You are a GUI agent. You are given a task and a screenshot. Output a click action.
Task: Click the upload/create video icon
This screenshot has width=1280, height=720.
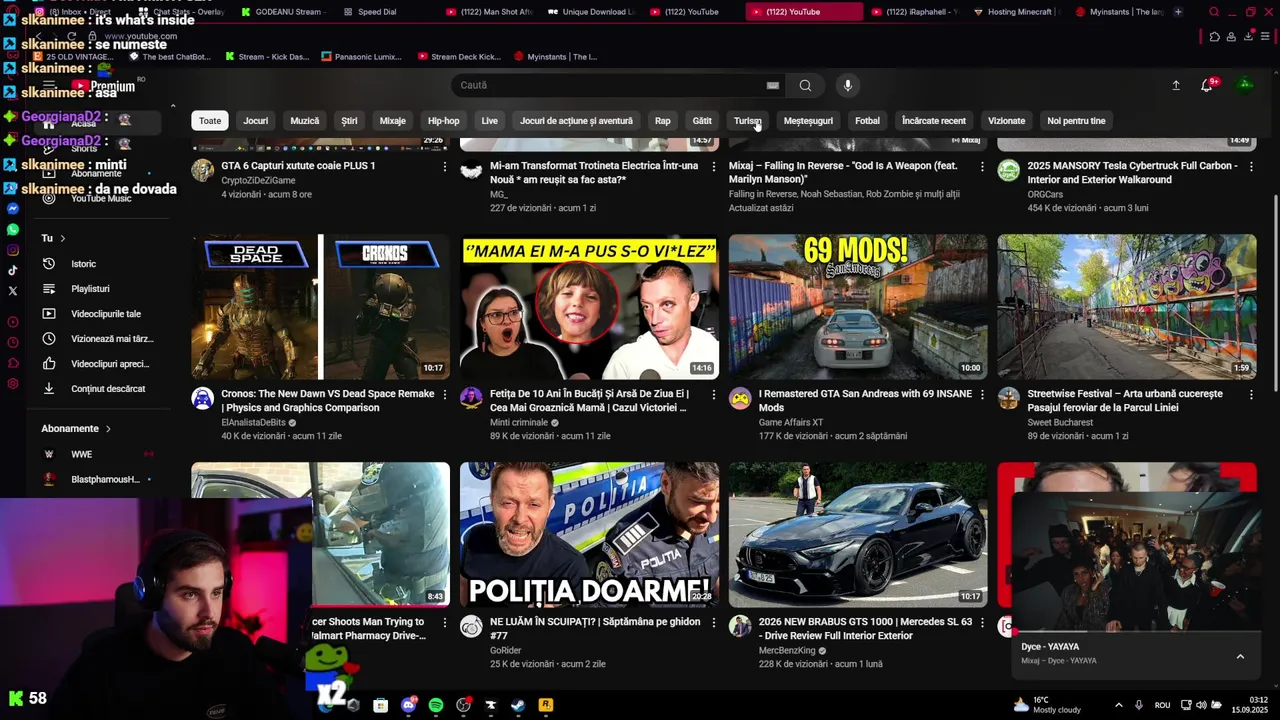[x=1176, y=85]
